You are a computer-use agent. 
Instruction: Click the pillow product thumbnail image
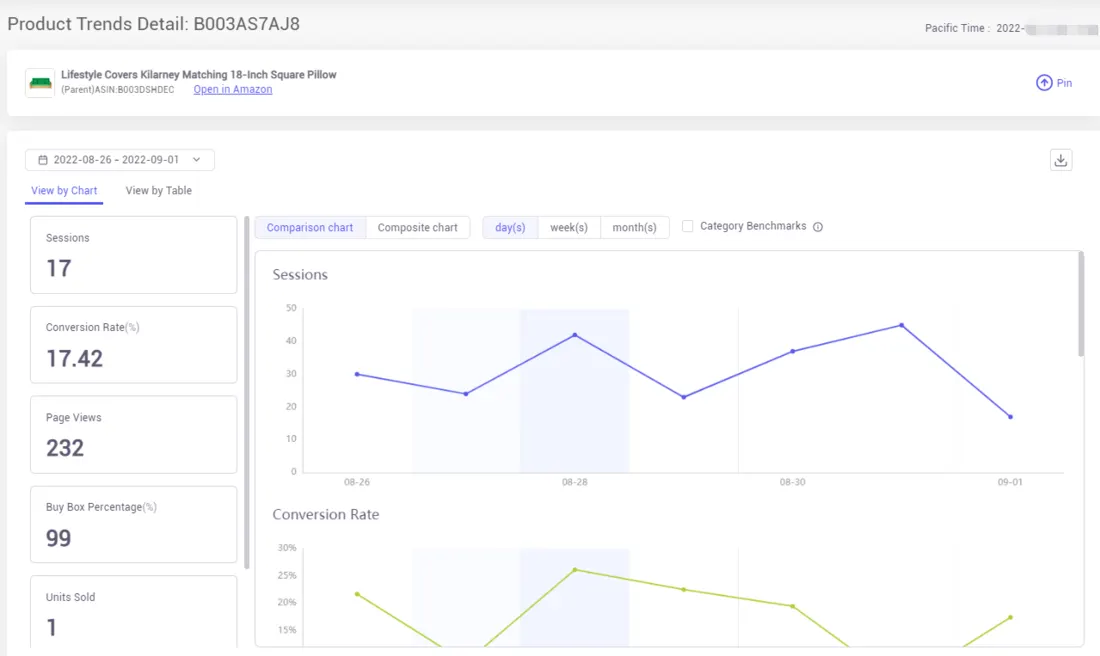[40, 81]
